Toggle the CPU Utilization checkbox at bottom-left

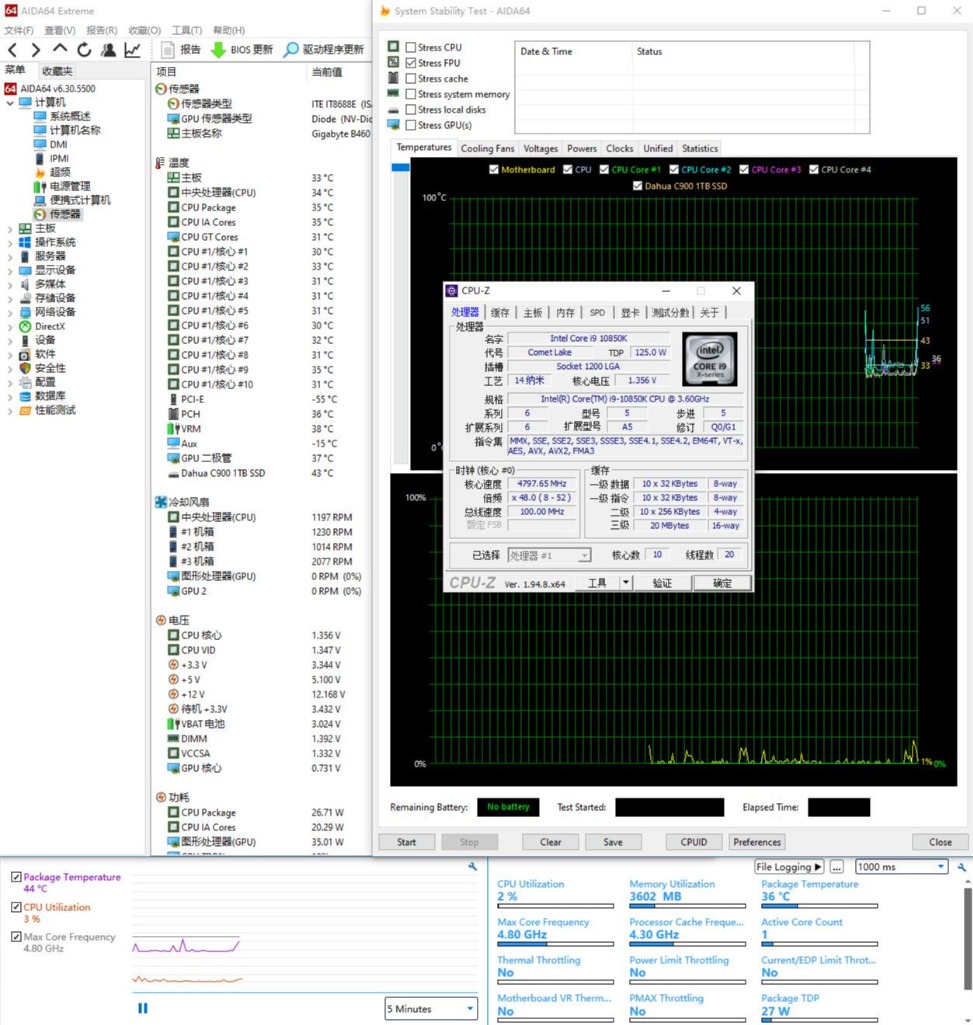point(16,907)
